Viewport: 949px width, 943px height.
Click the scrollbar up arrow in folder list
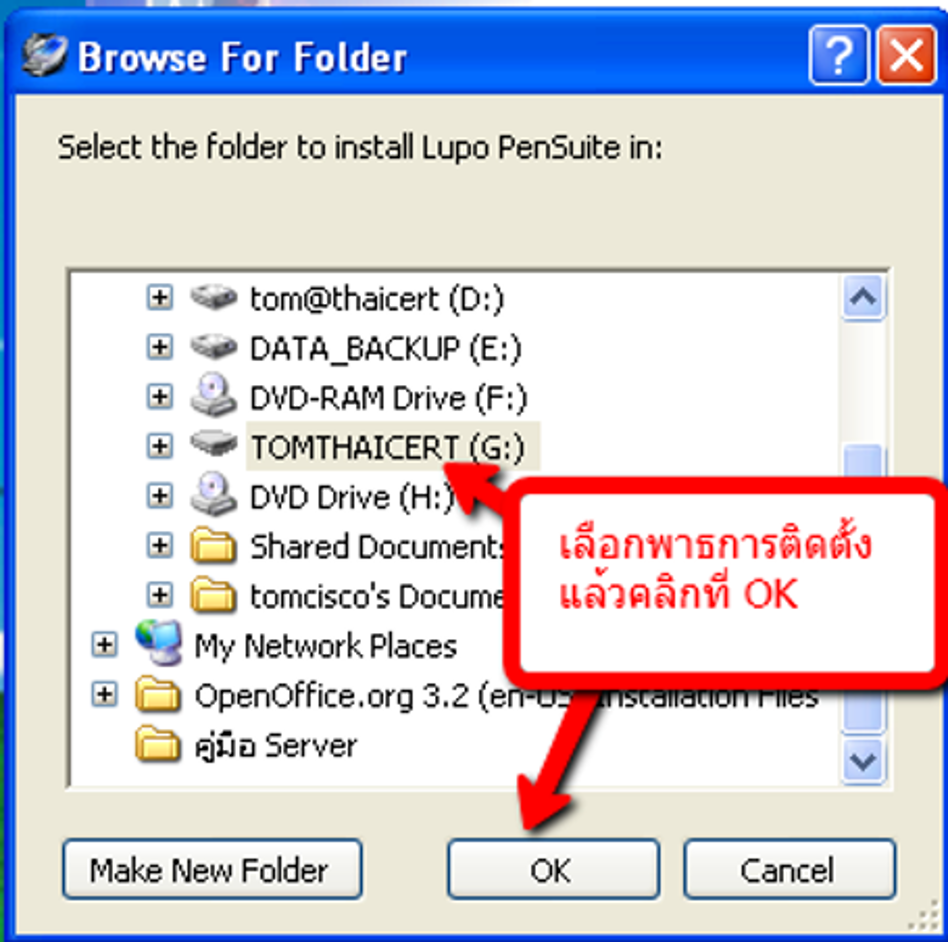(x=864, y=297)
